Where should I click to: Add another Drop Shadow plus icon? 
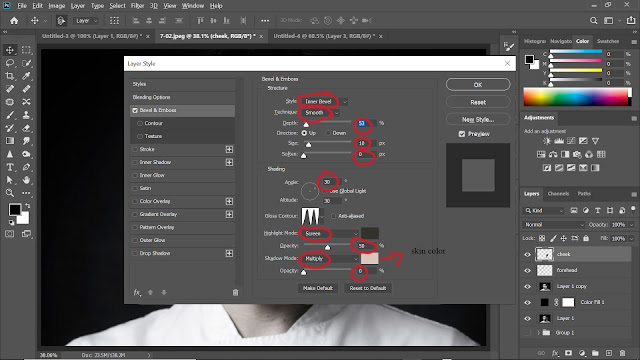tap(229, 253)
